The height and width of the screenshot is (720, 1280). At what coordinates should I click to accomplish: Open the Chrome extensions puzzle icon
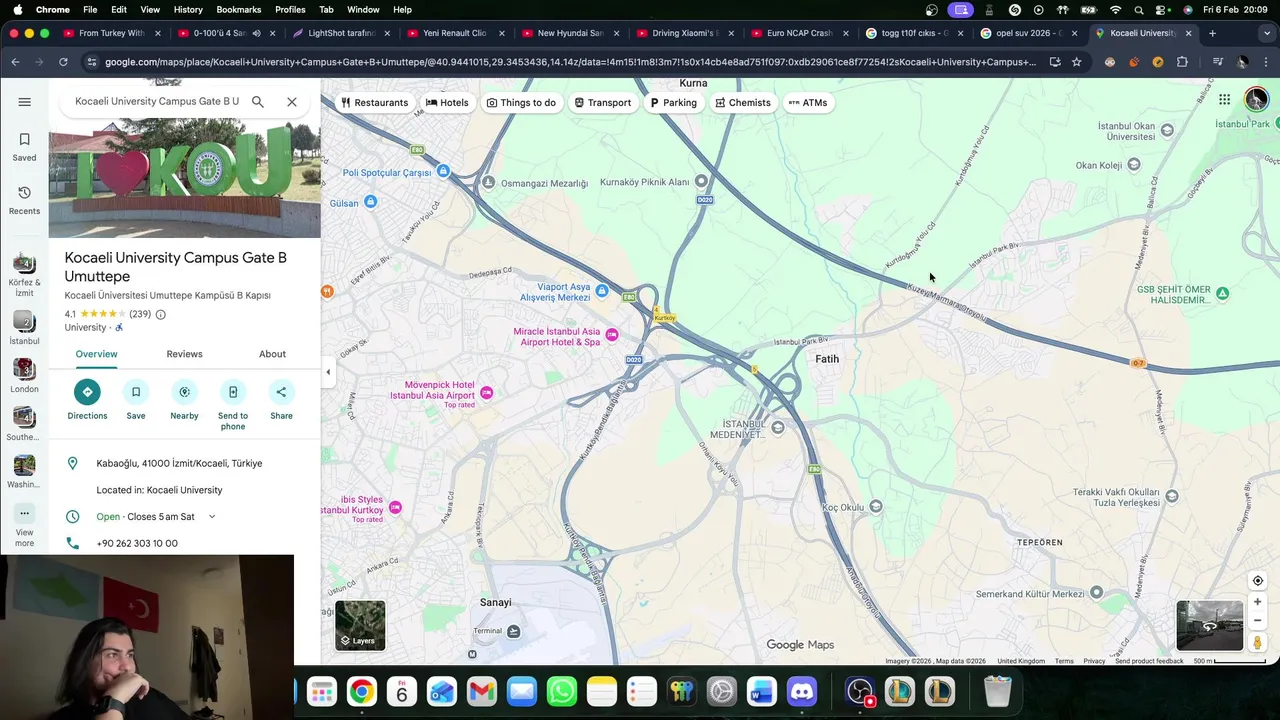[1182, 62]
